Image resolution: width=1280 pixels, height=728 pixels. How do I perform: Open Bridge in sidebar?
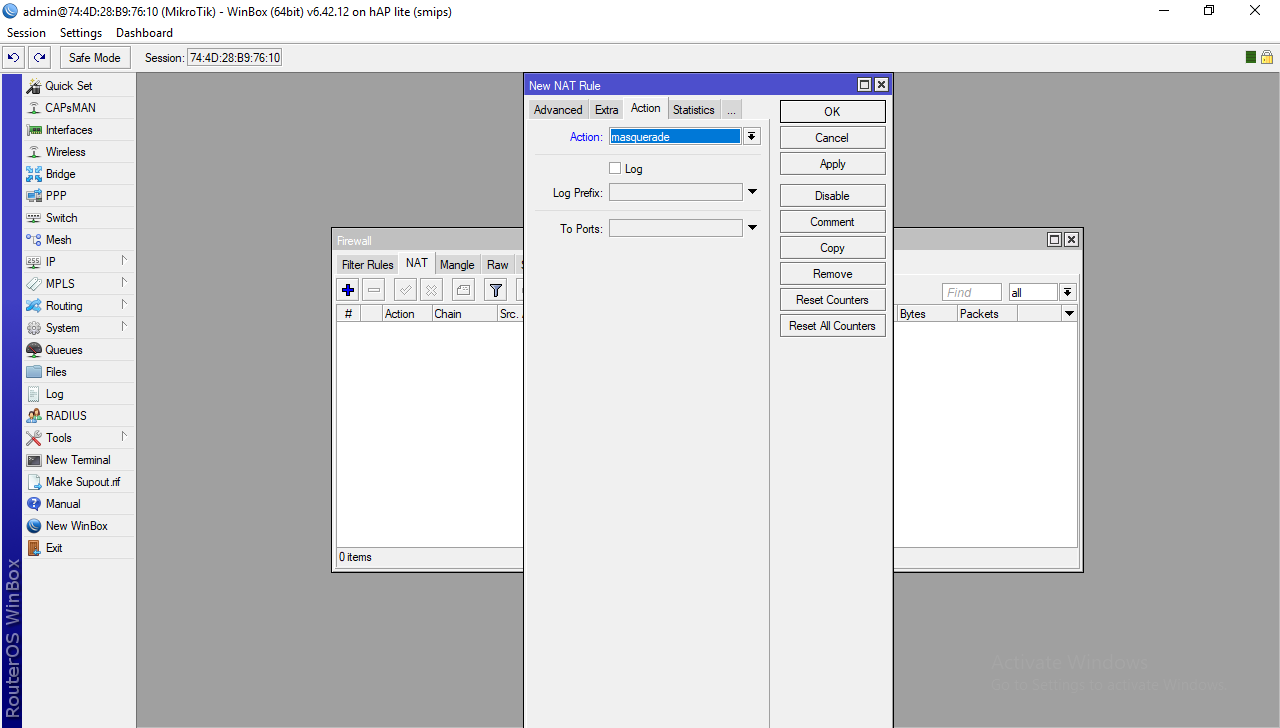[x=79, y=174]
